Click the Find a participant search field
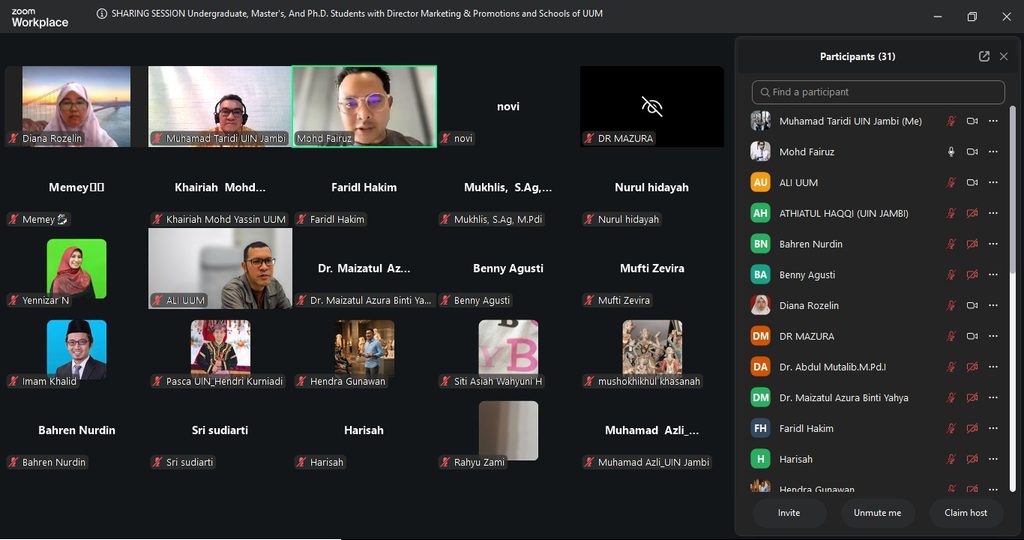This screenshot has height=540, width=1024. [x=878, y=92]
